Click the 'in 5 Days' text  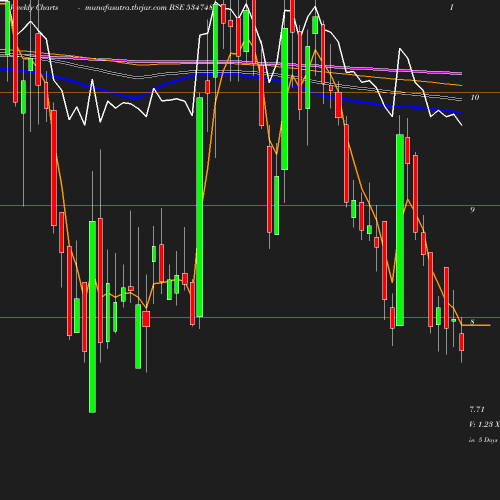pos(483,440)
